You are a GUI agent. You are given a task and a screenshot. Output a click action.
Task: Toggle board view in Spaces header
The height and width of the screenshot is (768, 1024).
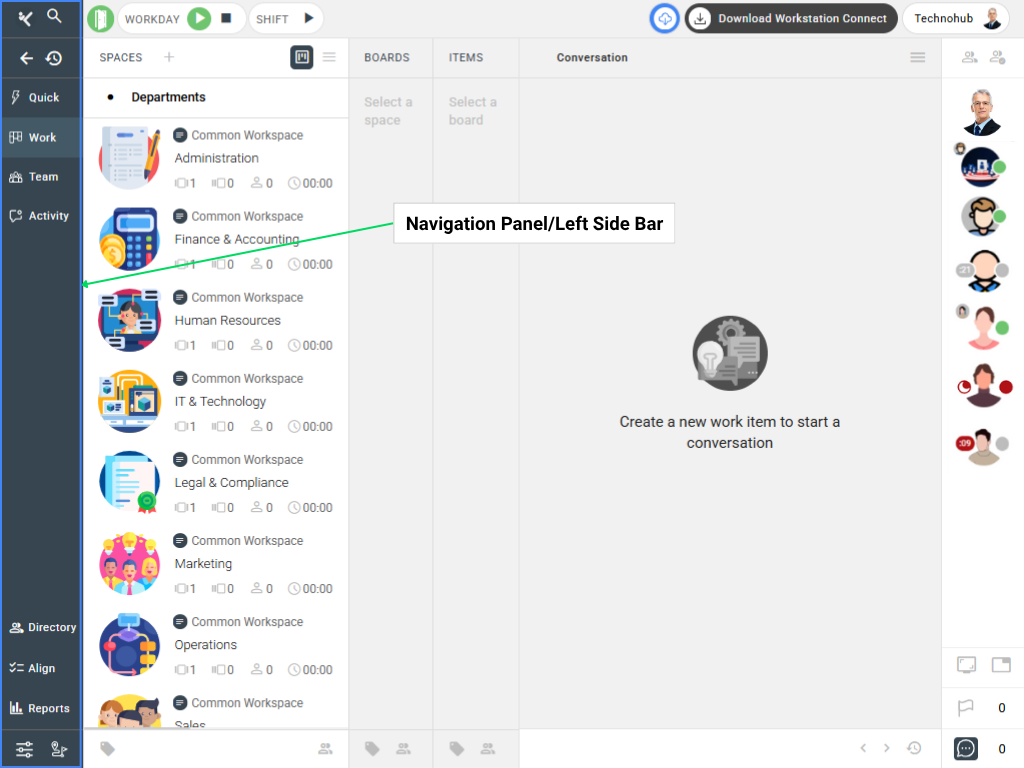point(301,57)
